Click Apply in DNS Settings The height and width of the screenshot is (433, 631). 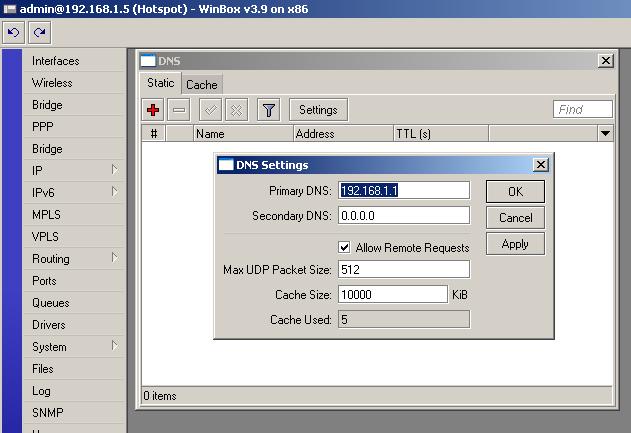click(516, 244)
